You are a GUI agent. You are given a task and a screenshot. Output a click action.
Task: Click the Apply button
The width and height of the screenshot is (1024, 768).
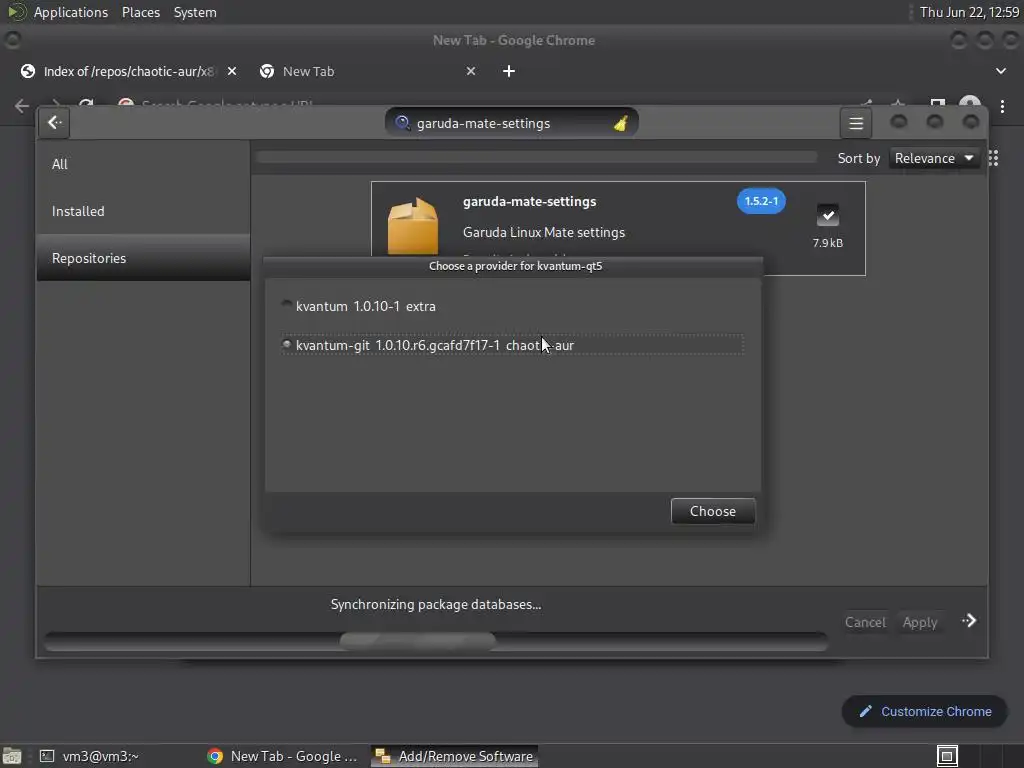click(x=920, y=622)
